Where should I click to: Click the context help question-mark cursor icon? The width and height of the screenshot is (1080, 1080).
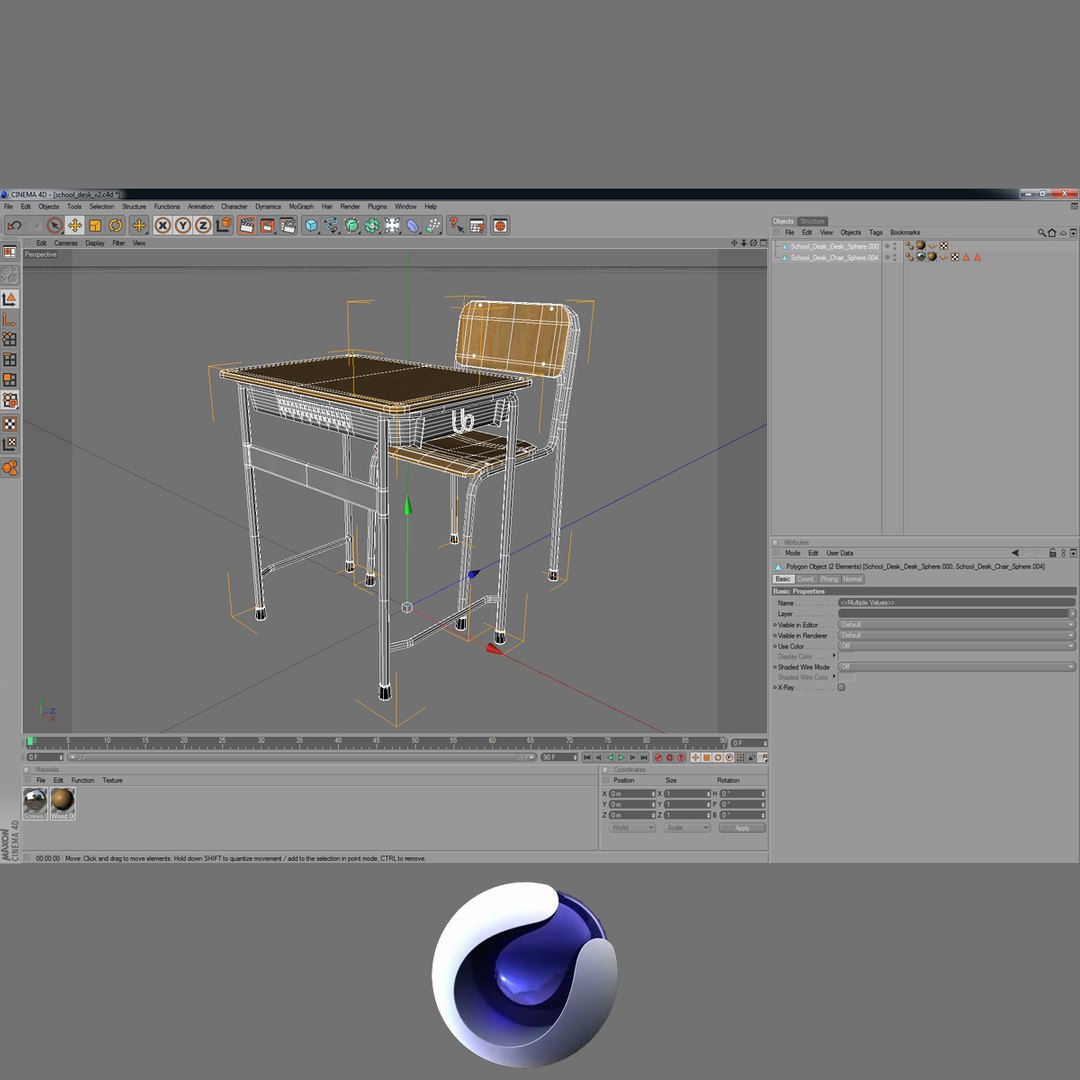pos(456,225)
